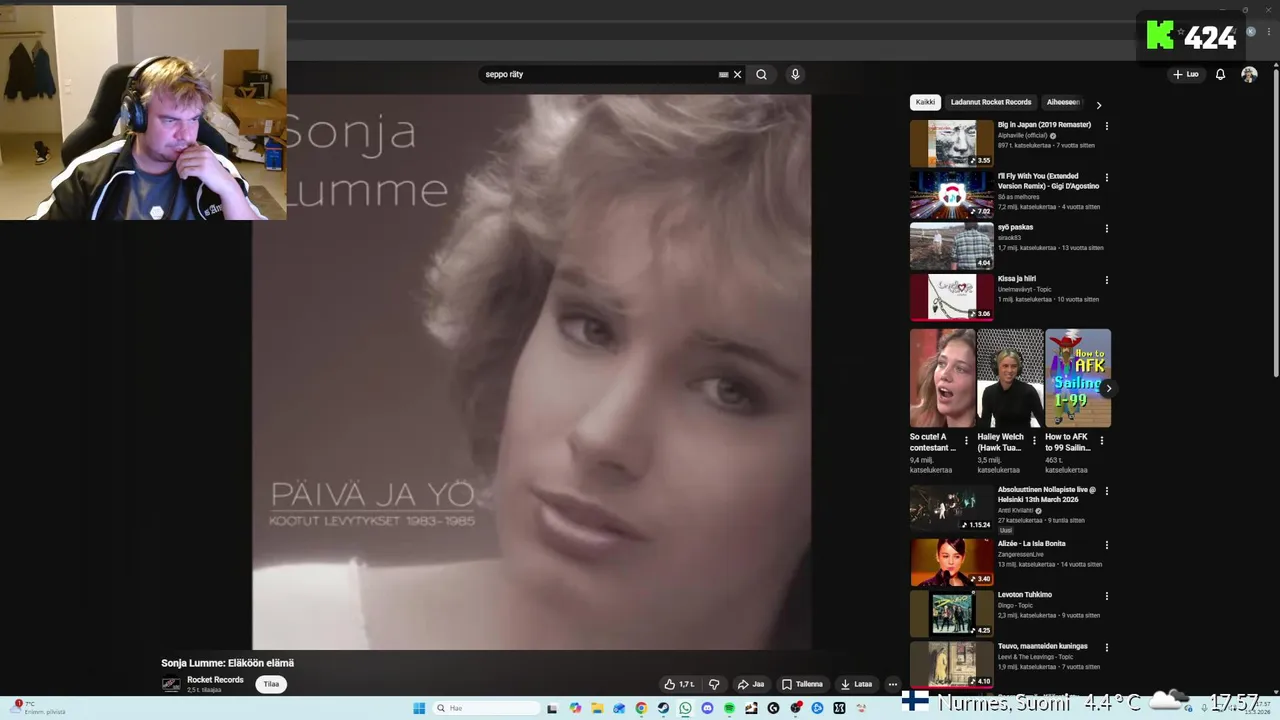Open the on-screen keyboard icon in search box
1280x720 pixels.
click(723, 74)
